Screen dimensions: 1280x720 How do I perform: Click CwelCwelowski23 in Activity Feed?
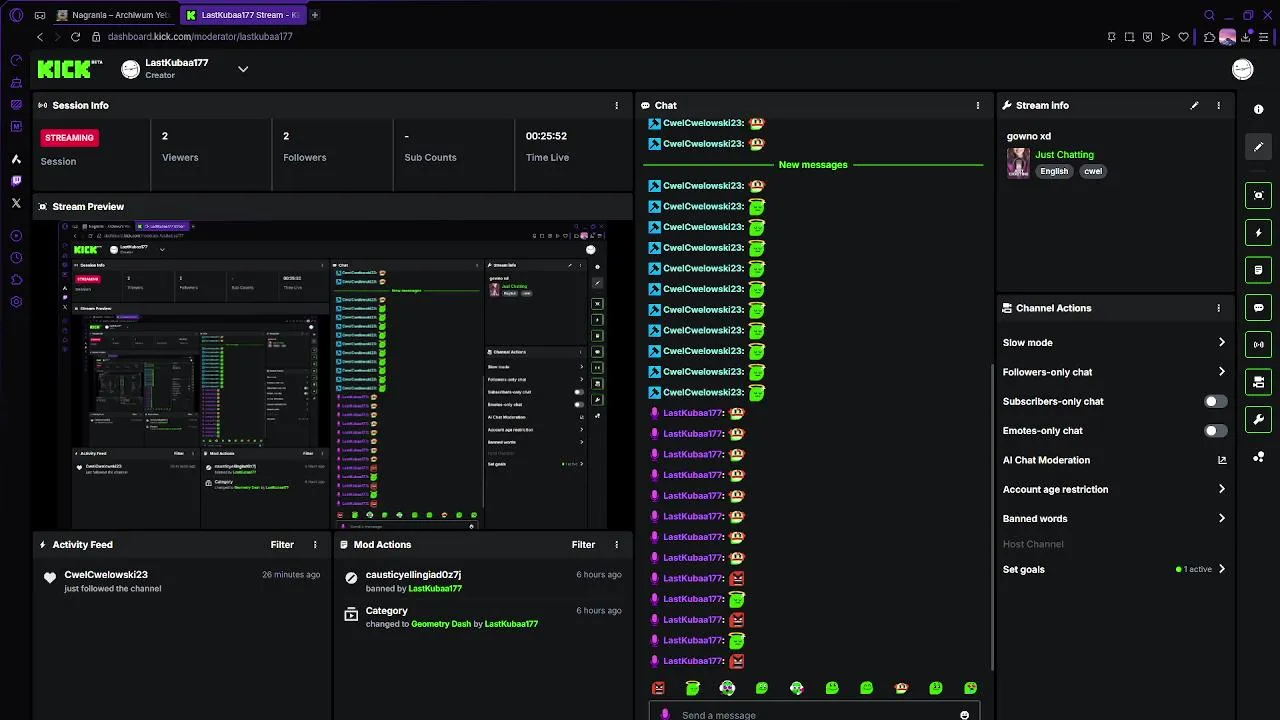pos(106,575)
